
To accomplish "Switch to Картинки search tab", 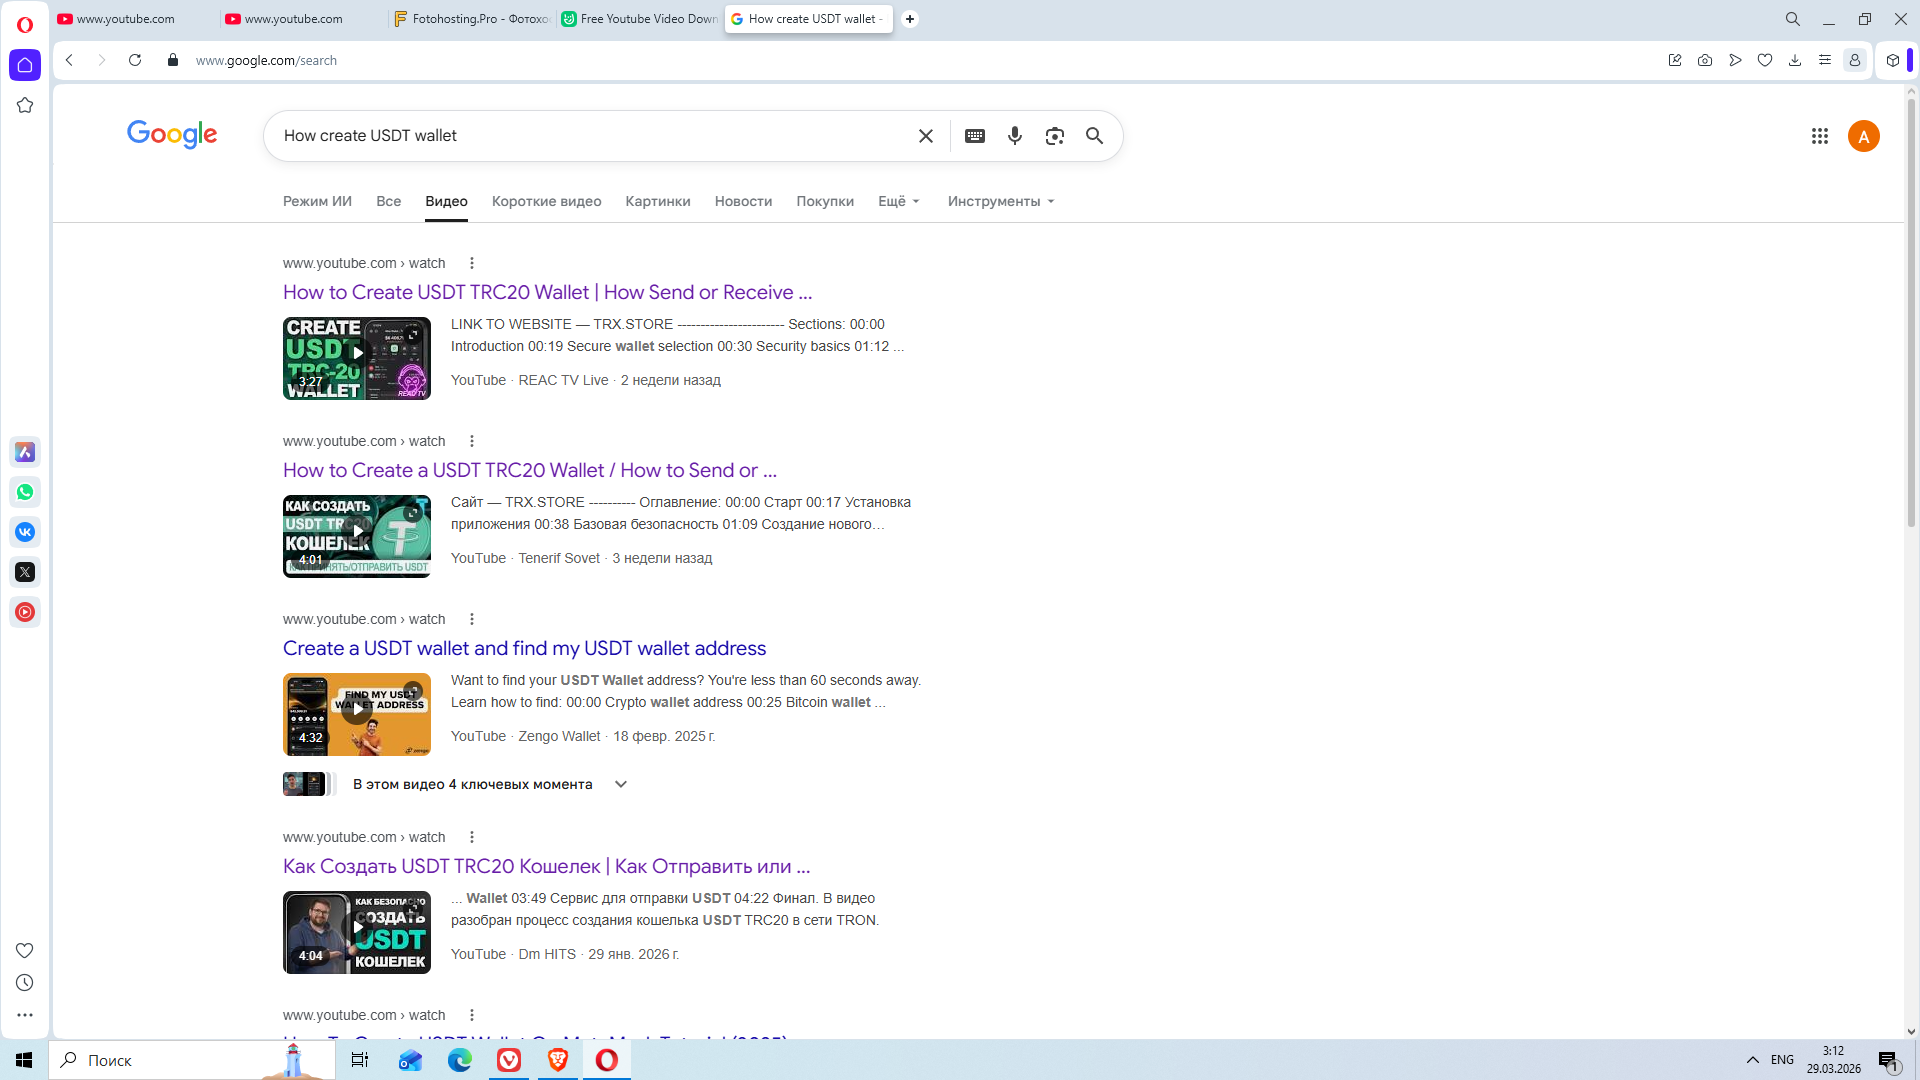I will tap(657, 201).
